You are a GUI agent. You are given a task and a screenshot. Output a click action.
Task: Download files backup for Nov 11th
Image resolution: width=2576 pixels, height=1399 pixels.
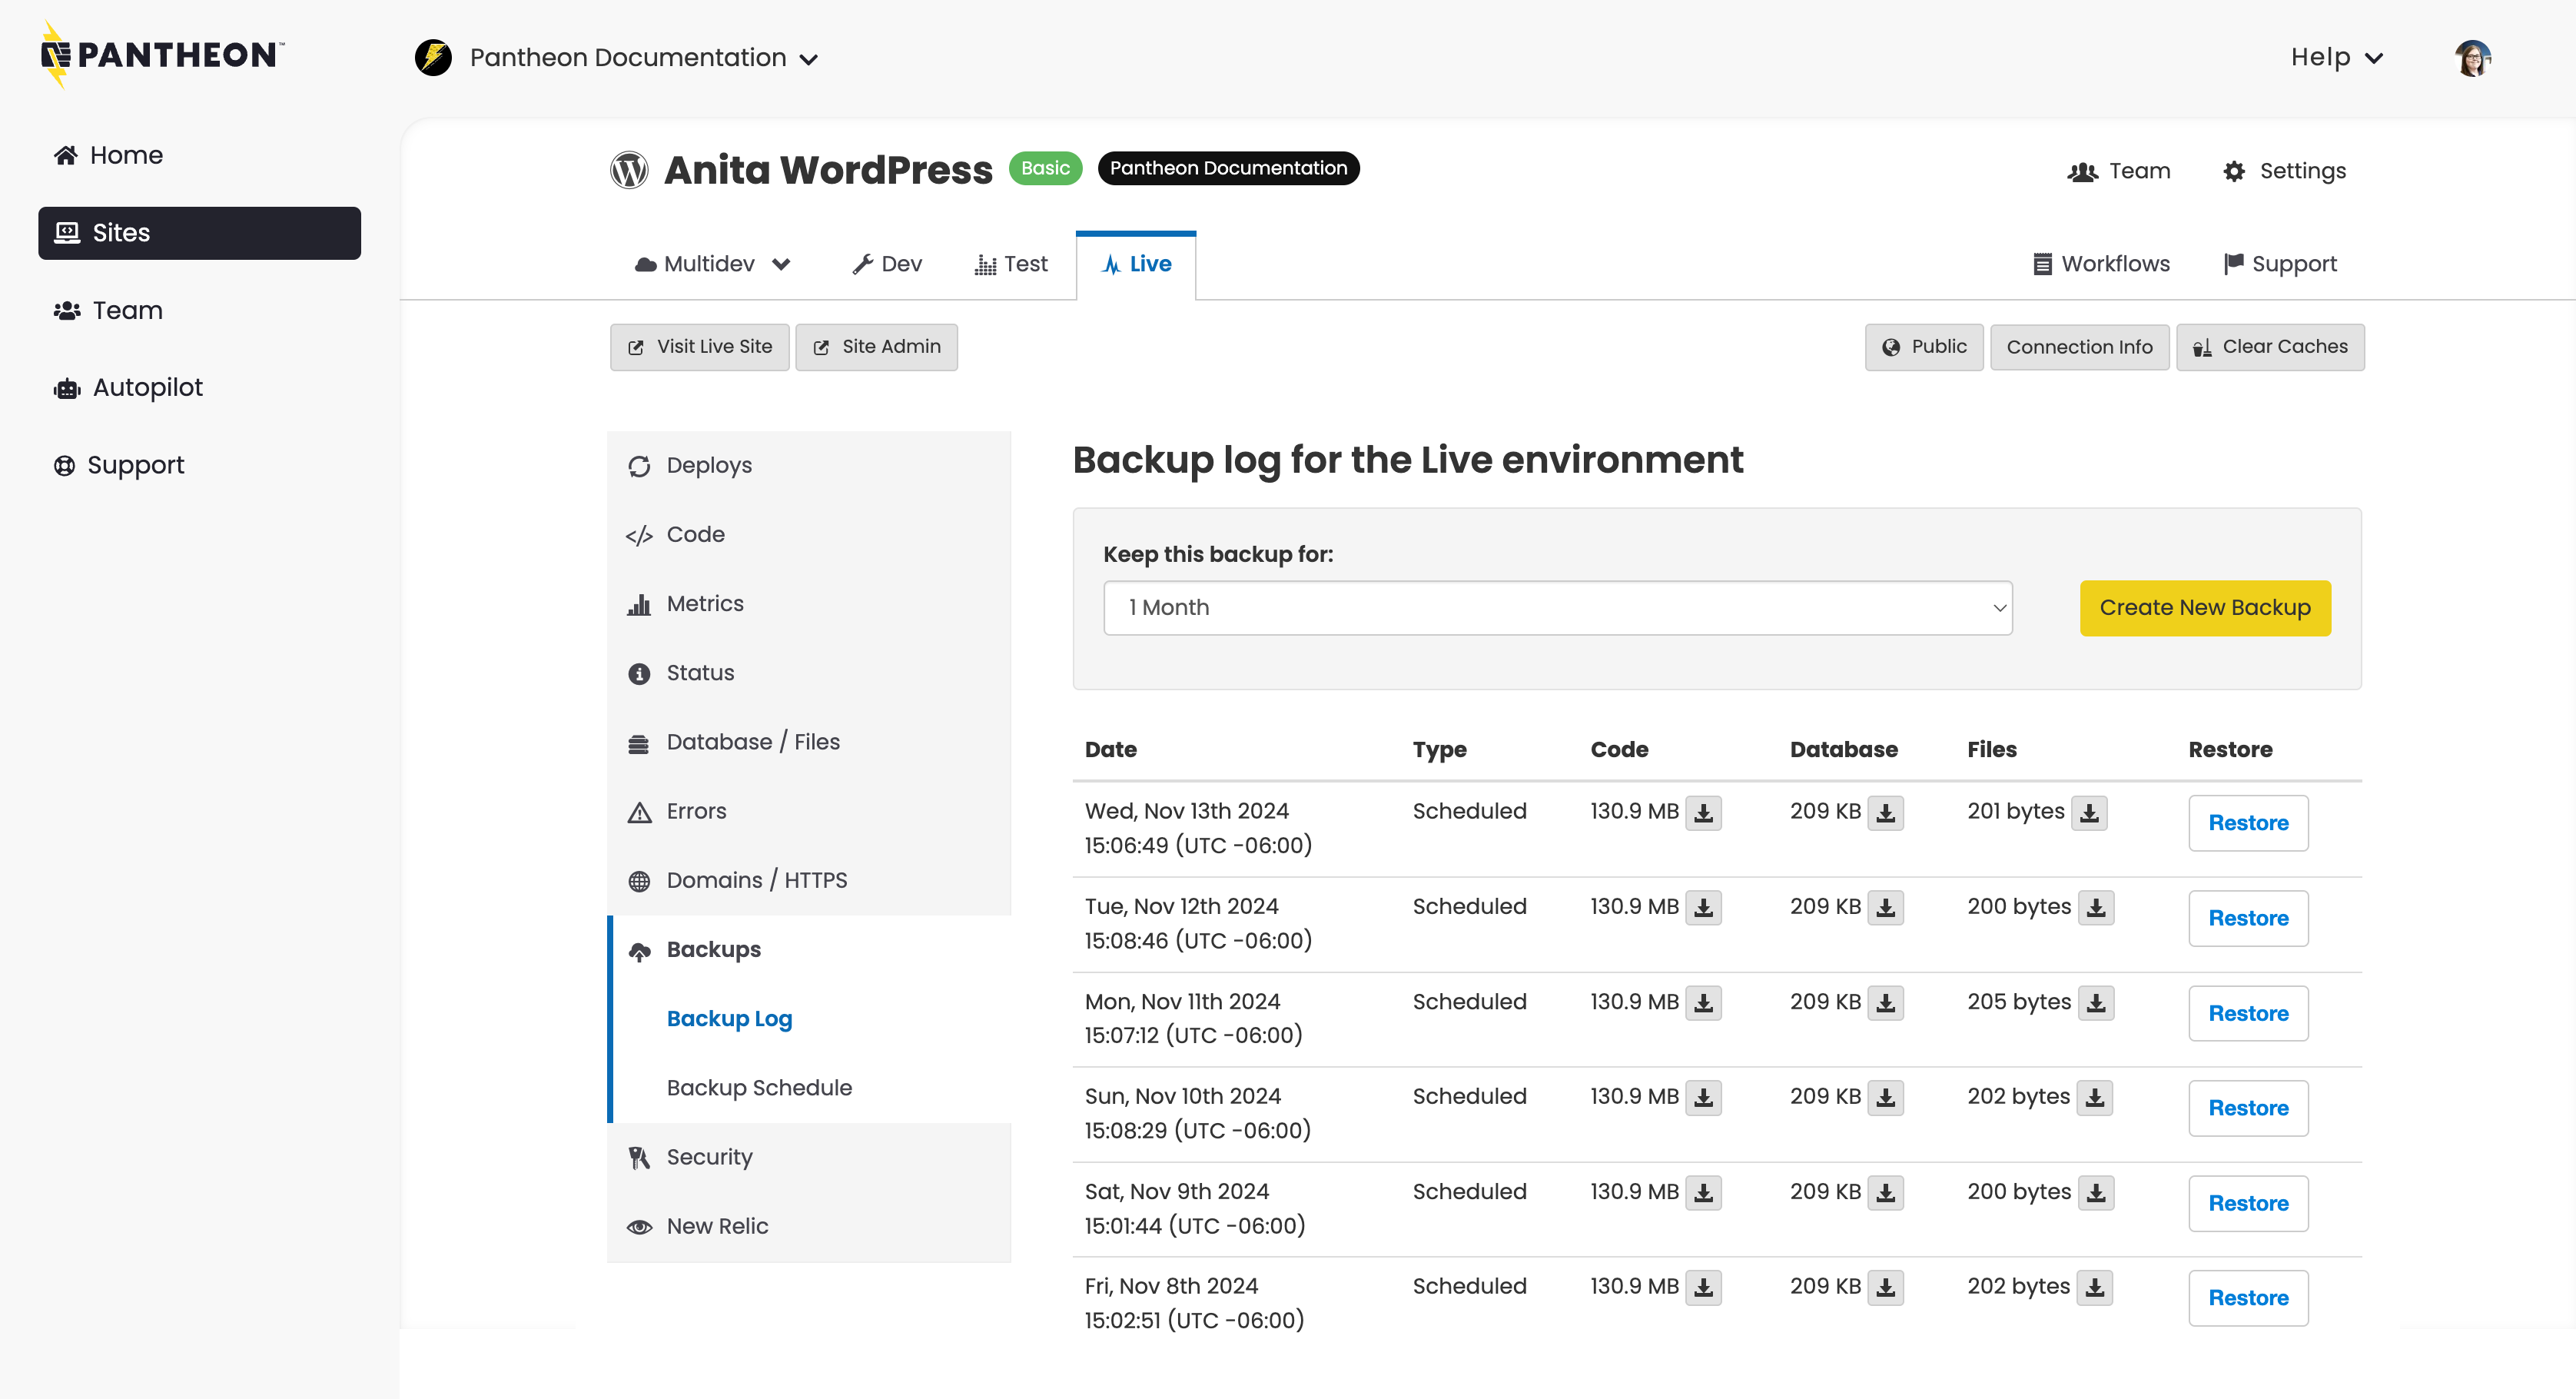coord(2096,1003)
